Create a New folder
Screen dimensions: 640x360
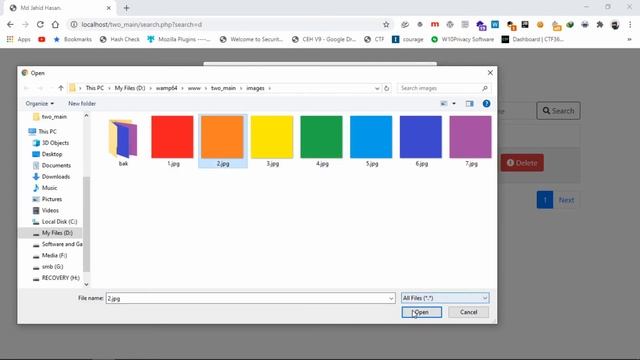82,104
